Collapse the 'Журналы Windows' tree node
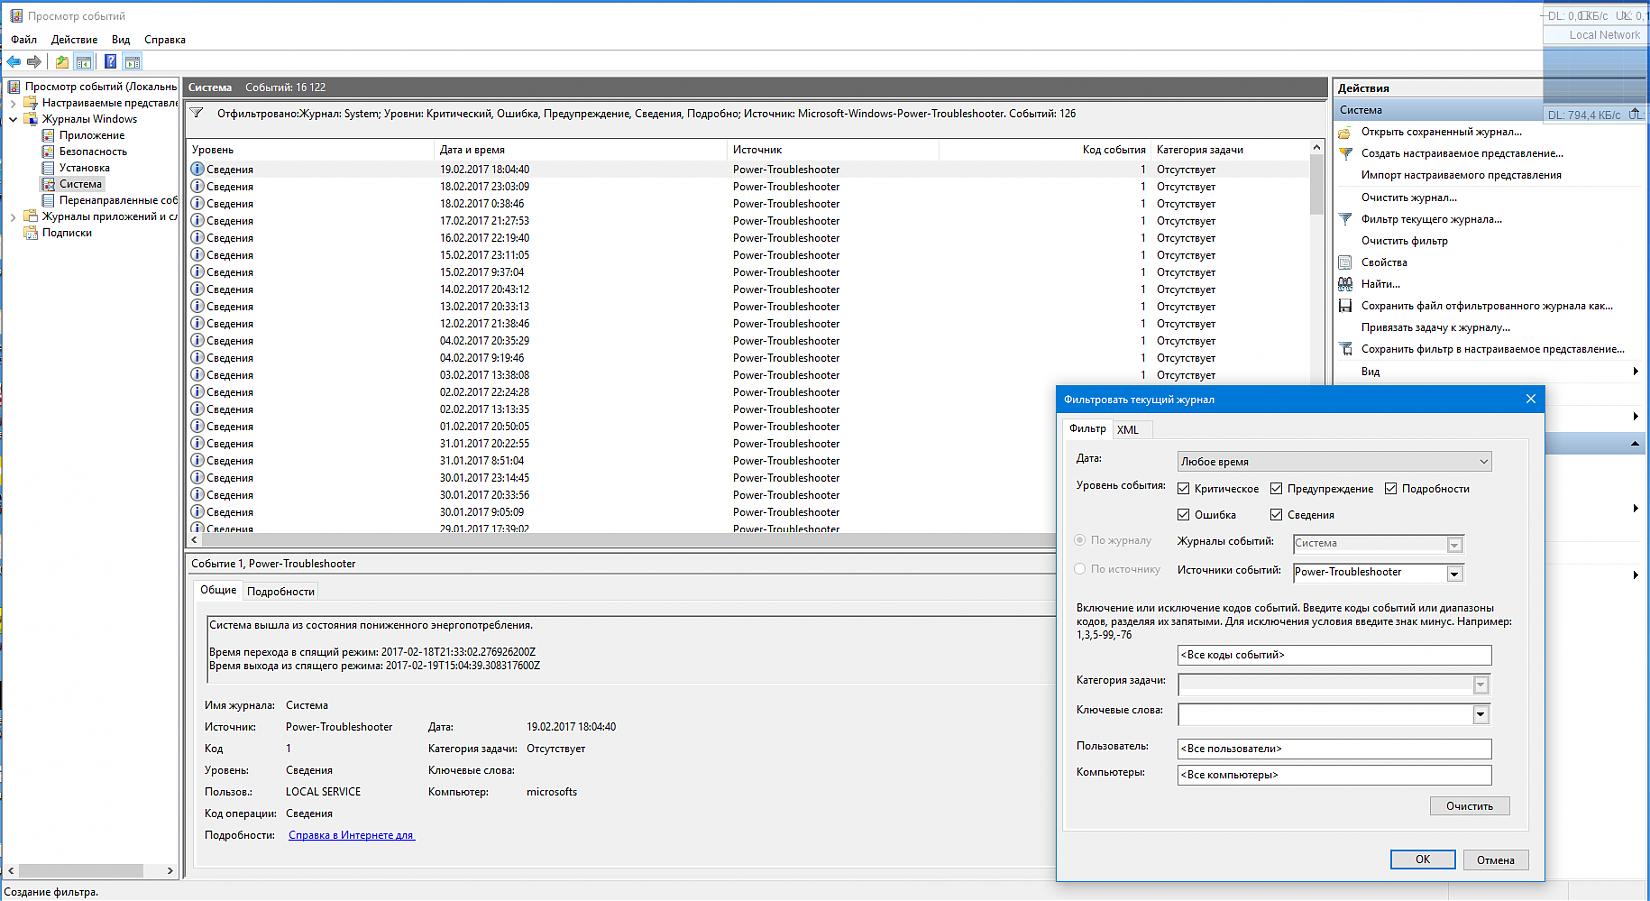Screen dimensions: 1650x901 (13, 119)
